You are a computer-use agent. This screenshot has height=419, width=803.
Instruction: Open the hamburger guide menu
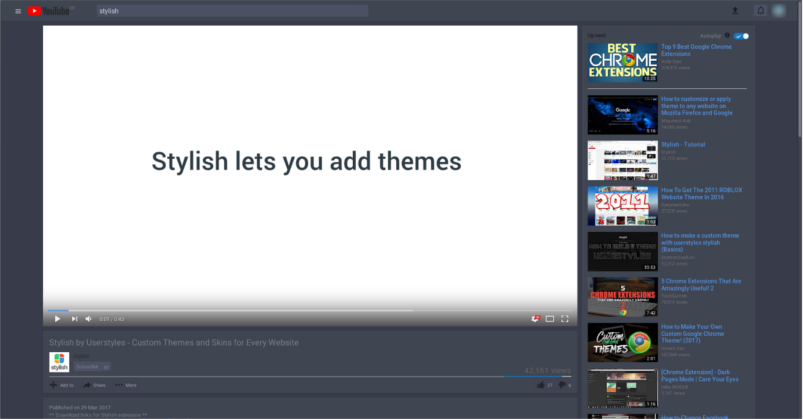(18, 11)
